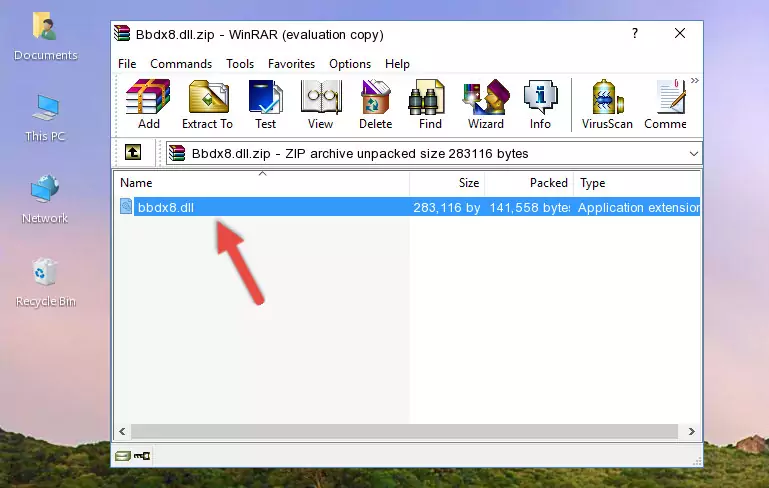This screenshot has width=769, height=488.
Task: Click the WinRAR title bar icon
Action: pyautogui.click(x=122, y=33)
